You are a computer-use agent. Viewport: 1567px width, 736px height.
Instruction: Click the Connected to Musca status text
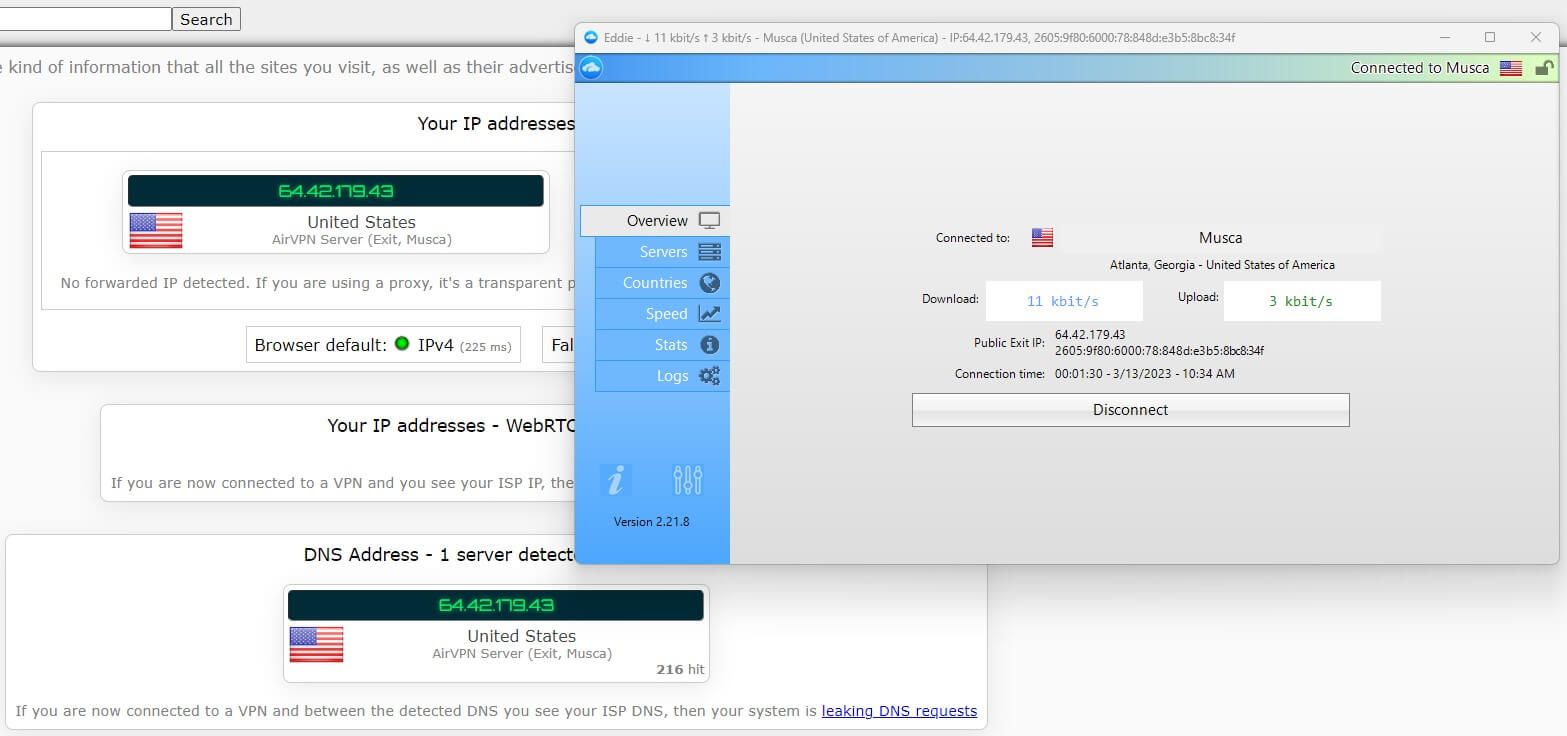coord(1419,68)
